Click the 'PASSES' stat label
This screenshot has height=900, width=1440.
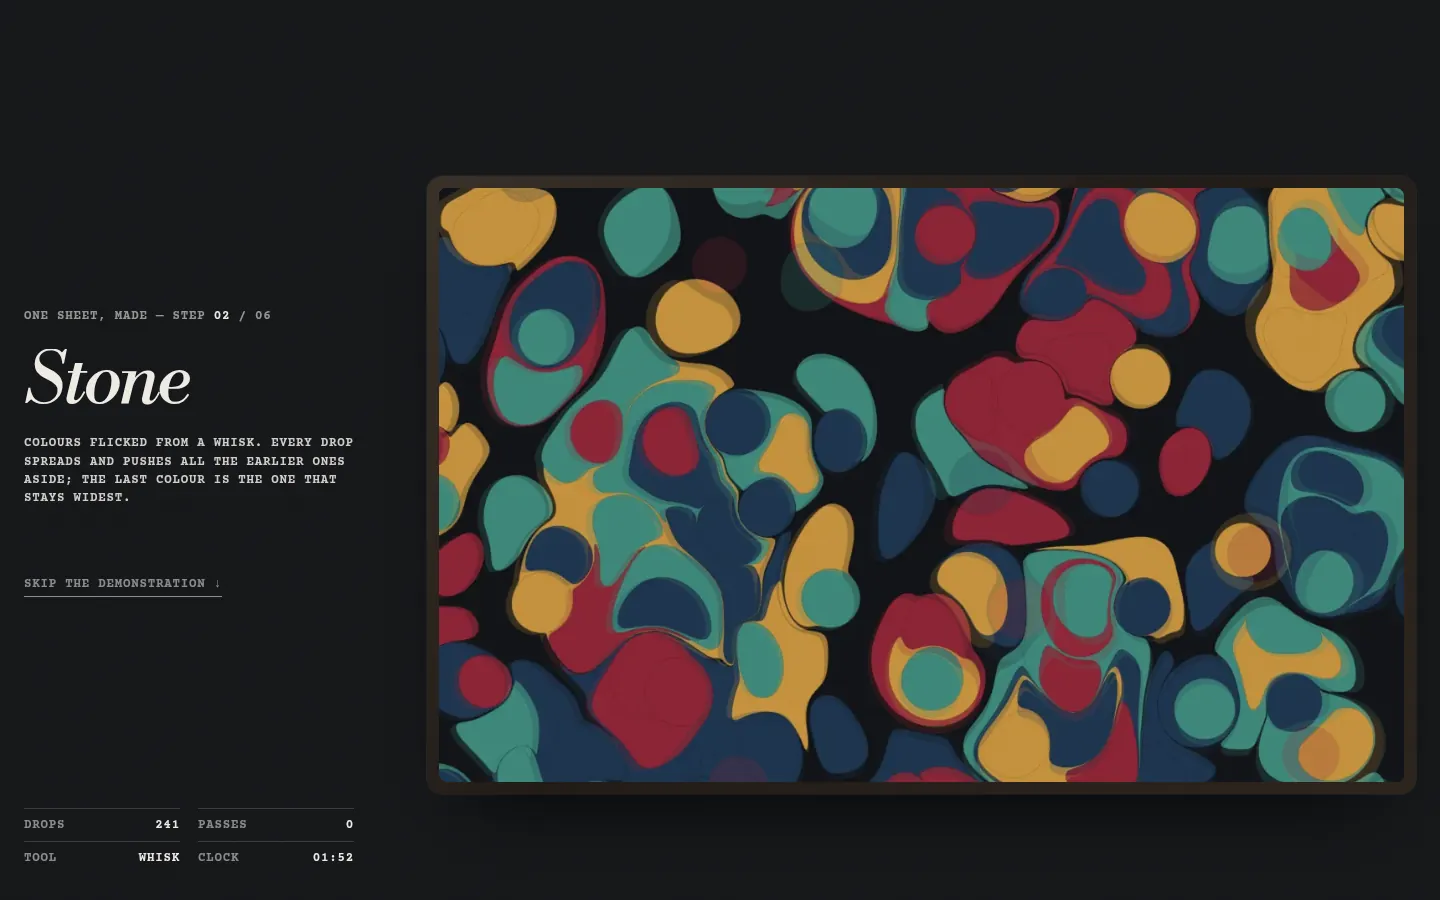(x=222, y=825)
